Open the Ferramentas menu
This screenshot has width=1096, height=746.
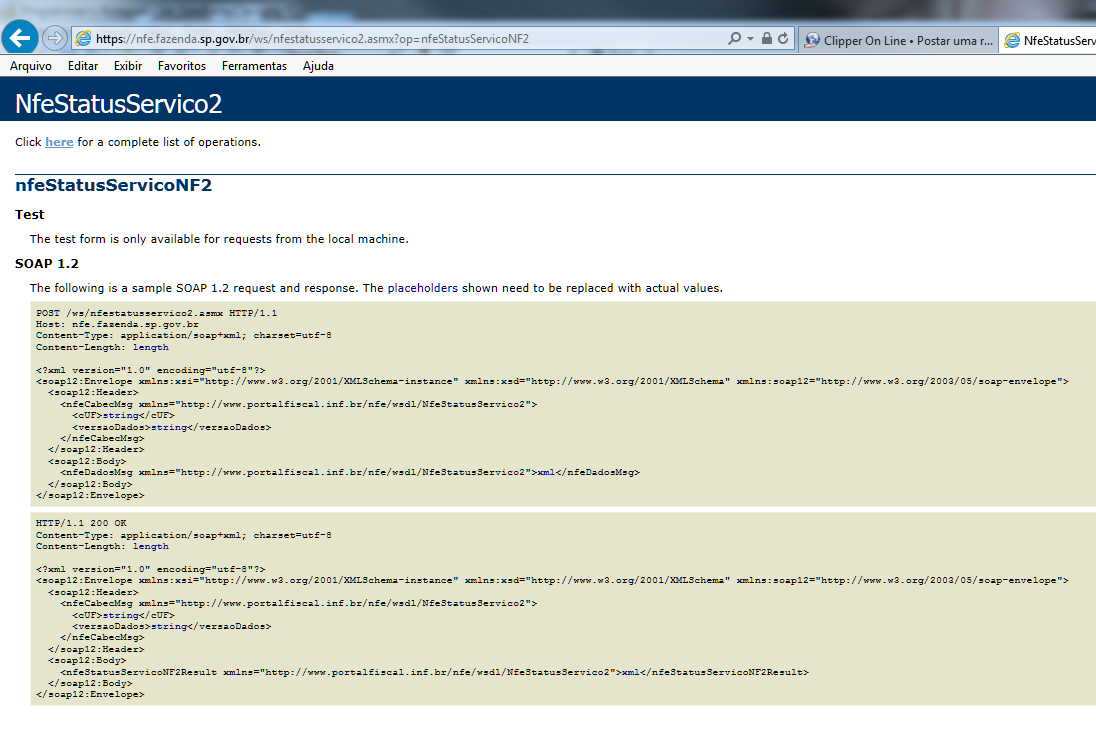coord(254,66)
